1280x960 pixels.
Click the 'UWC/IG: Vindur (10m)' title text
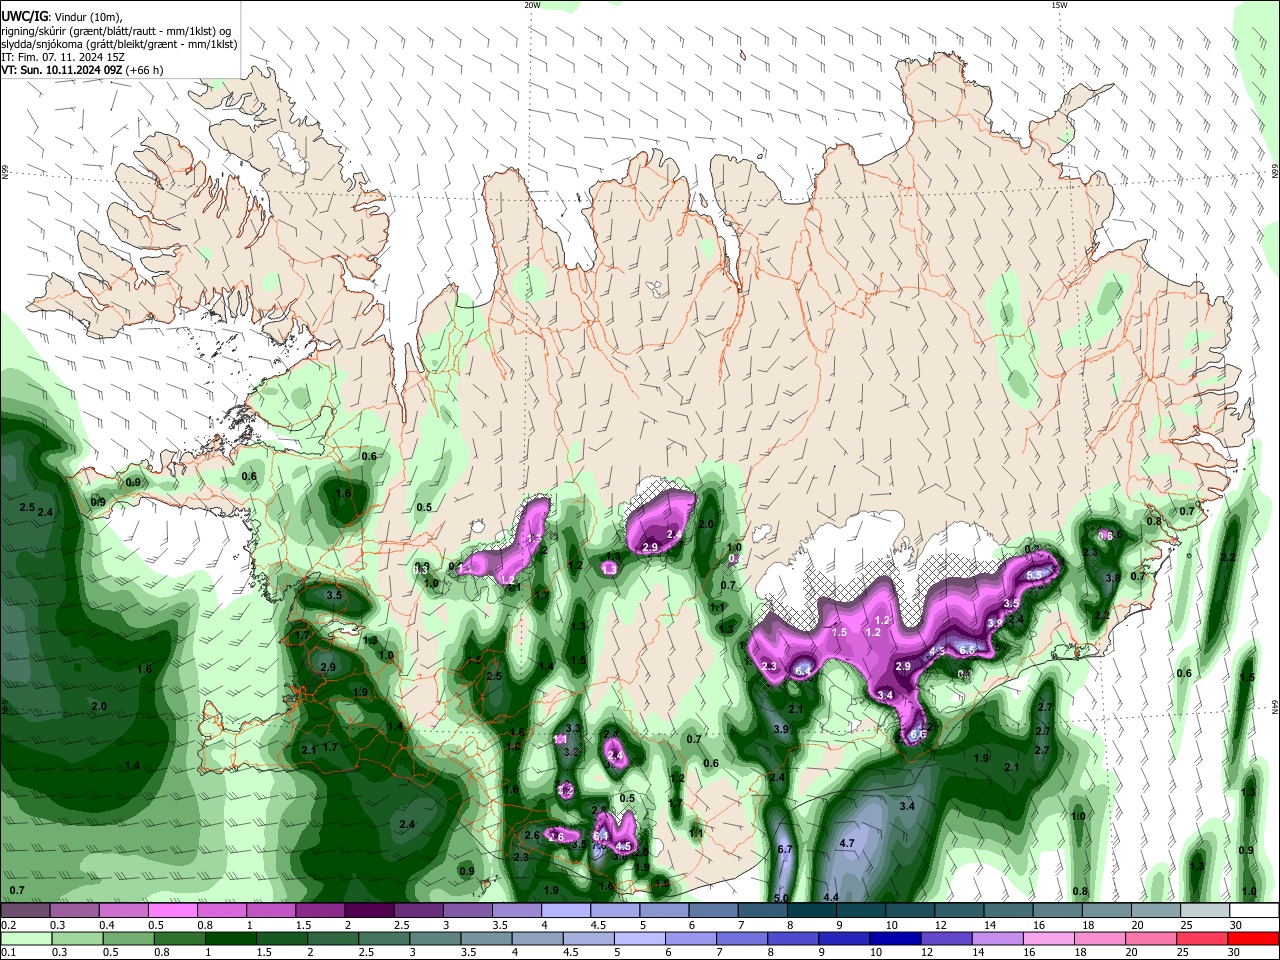point(60,16)
